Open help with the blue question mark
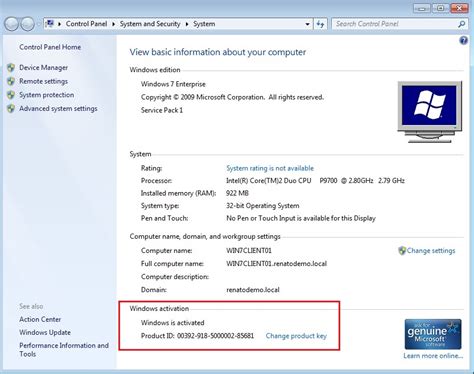The image size is (474, 374). (x=463, y=41)
